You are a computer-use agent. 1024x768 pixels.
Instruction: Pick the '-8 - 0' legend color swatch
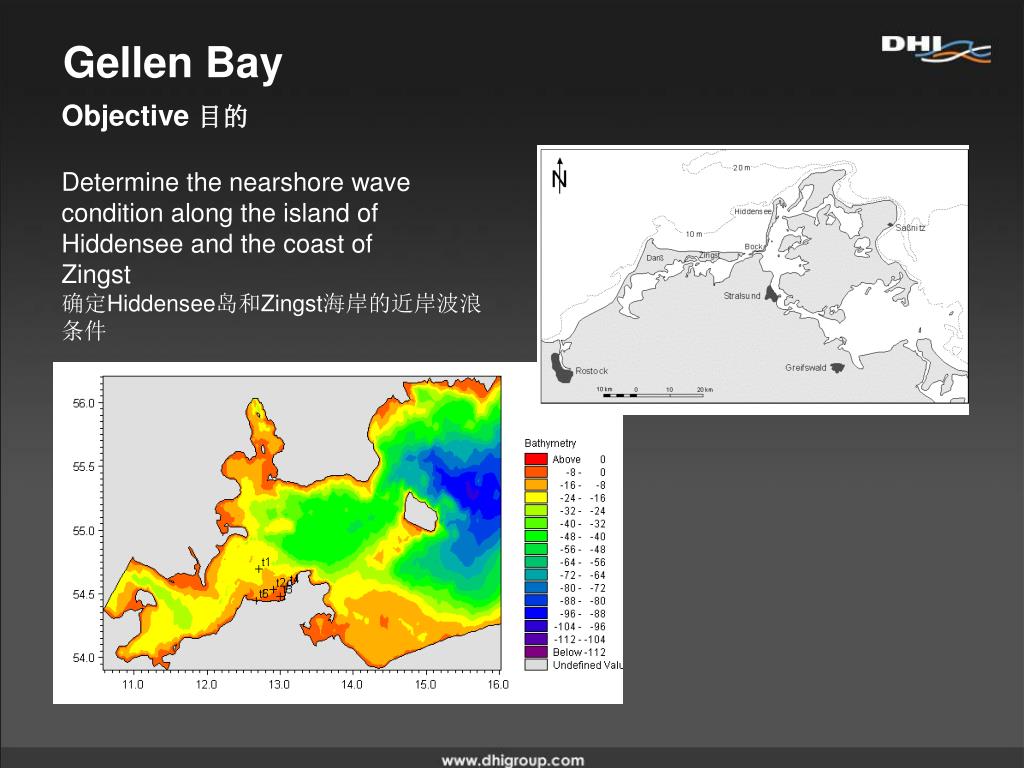click(x=536, y=472)
